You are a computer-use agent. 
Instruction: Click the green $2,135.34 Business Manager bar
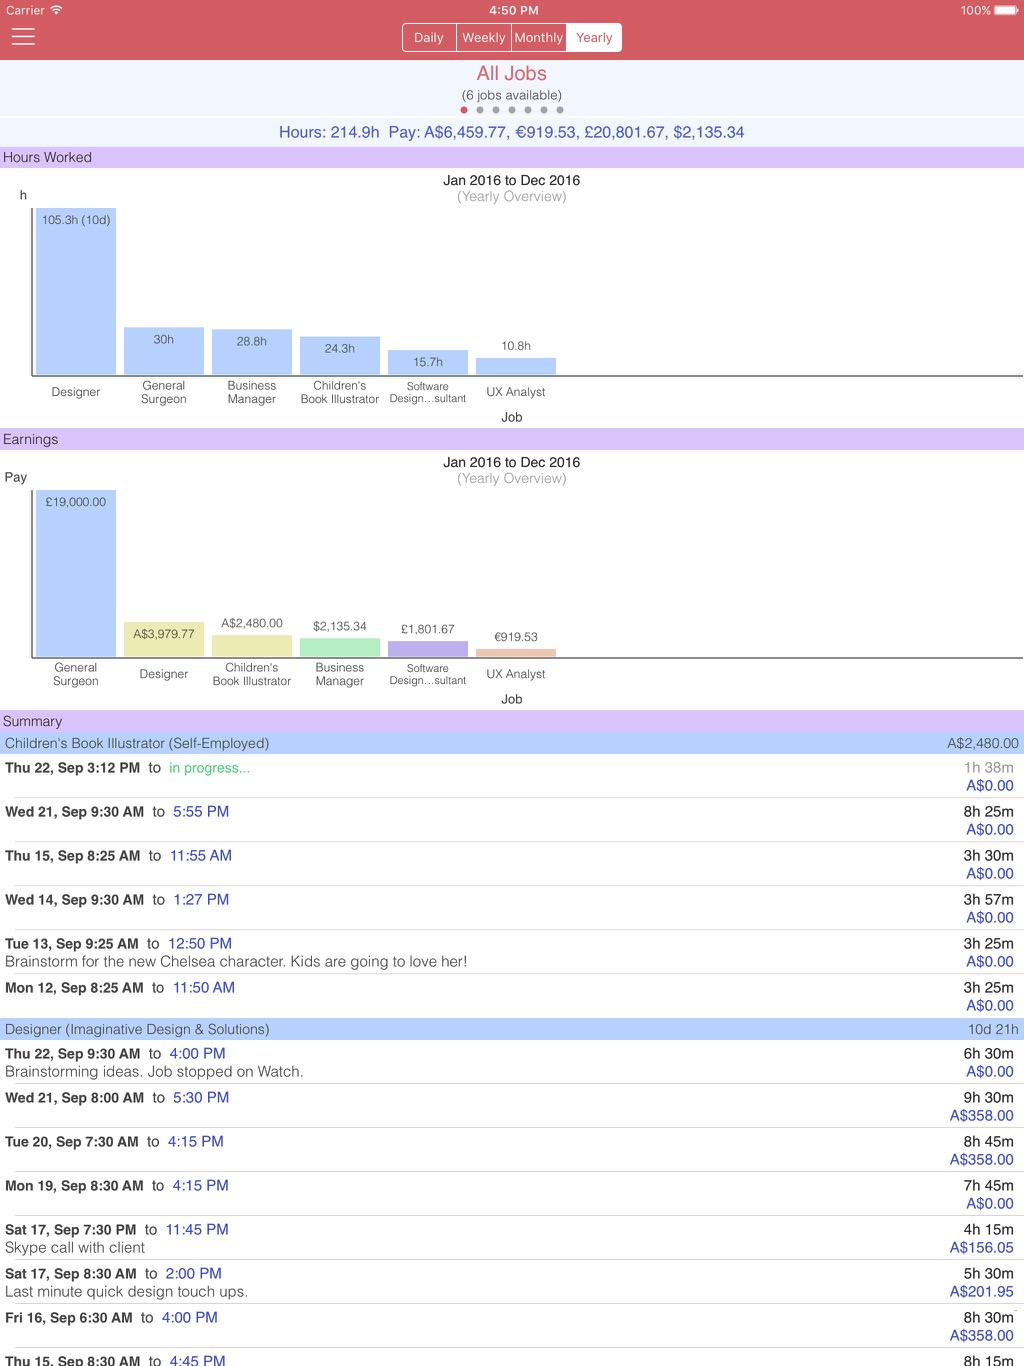coord(340,647)
